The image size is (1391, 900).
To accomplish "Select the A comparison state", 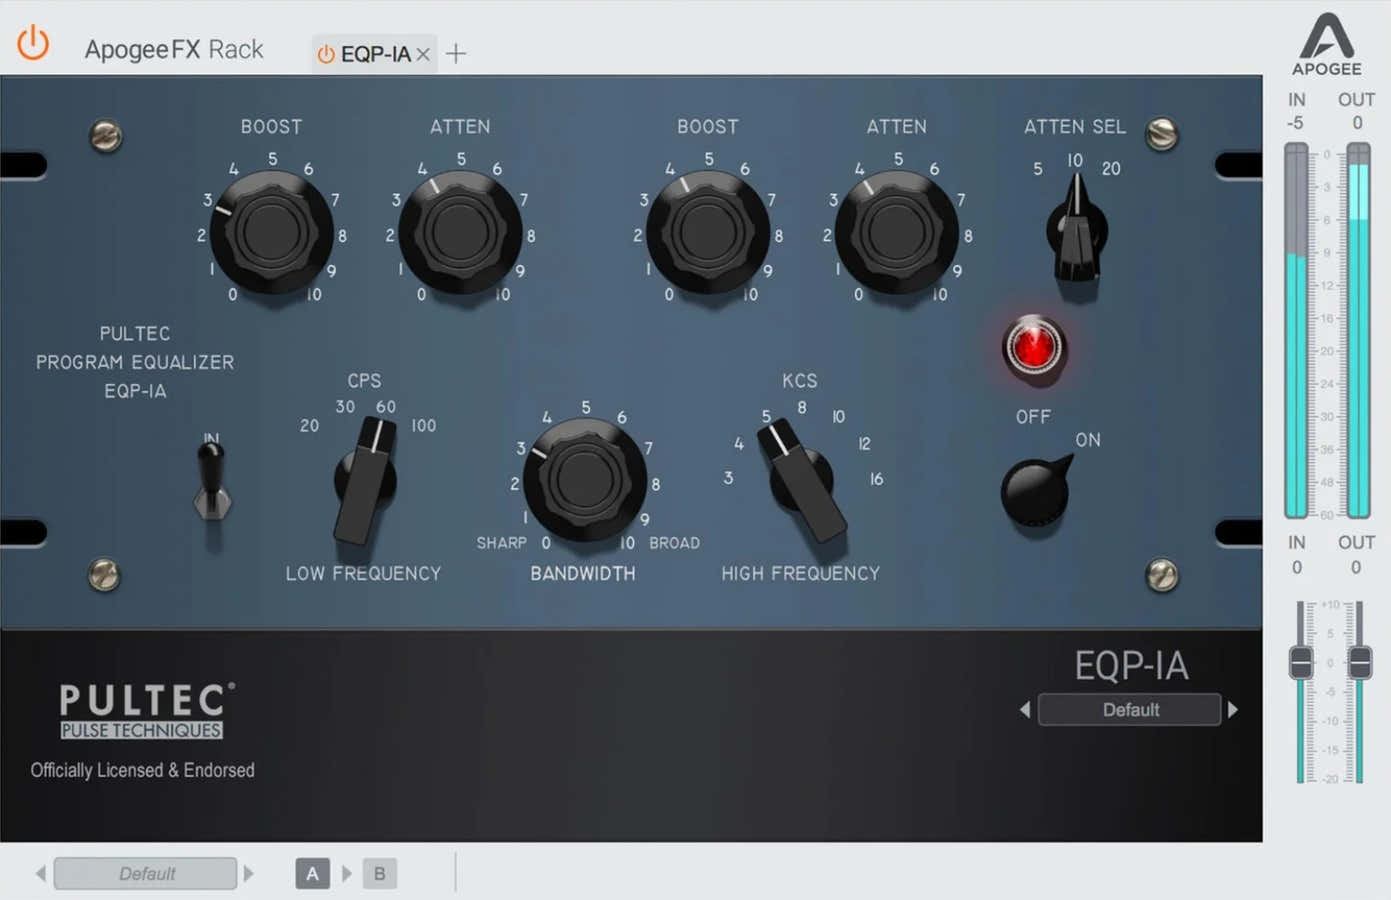I will pyautogui.click(x=313, y=874).
